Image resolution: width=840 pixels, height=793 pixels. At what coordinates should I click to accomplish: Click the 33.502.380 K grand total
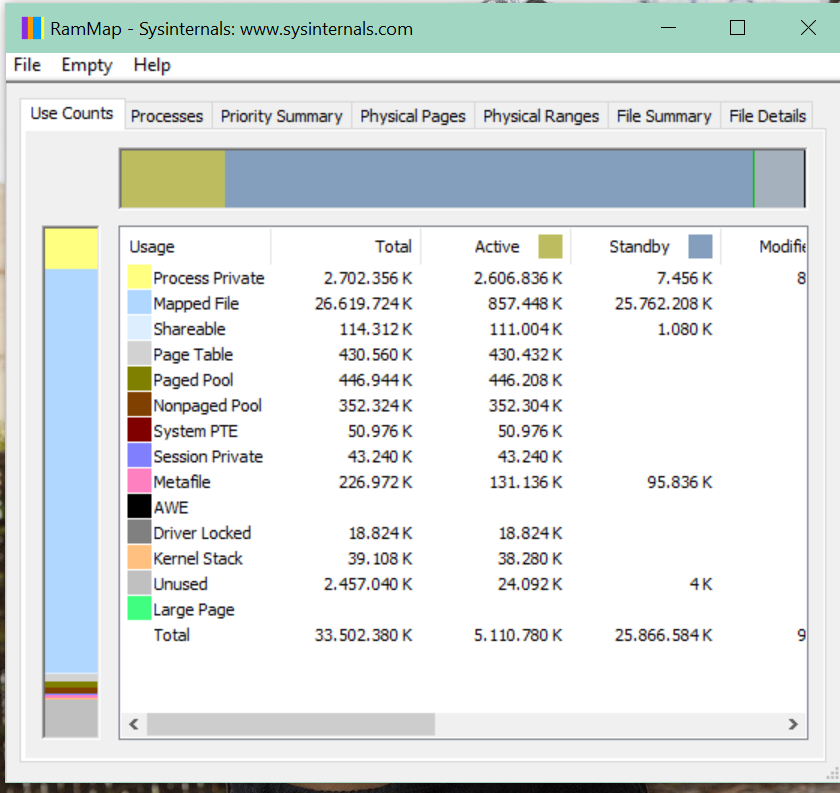(x=363, y=635)
